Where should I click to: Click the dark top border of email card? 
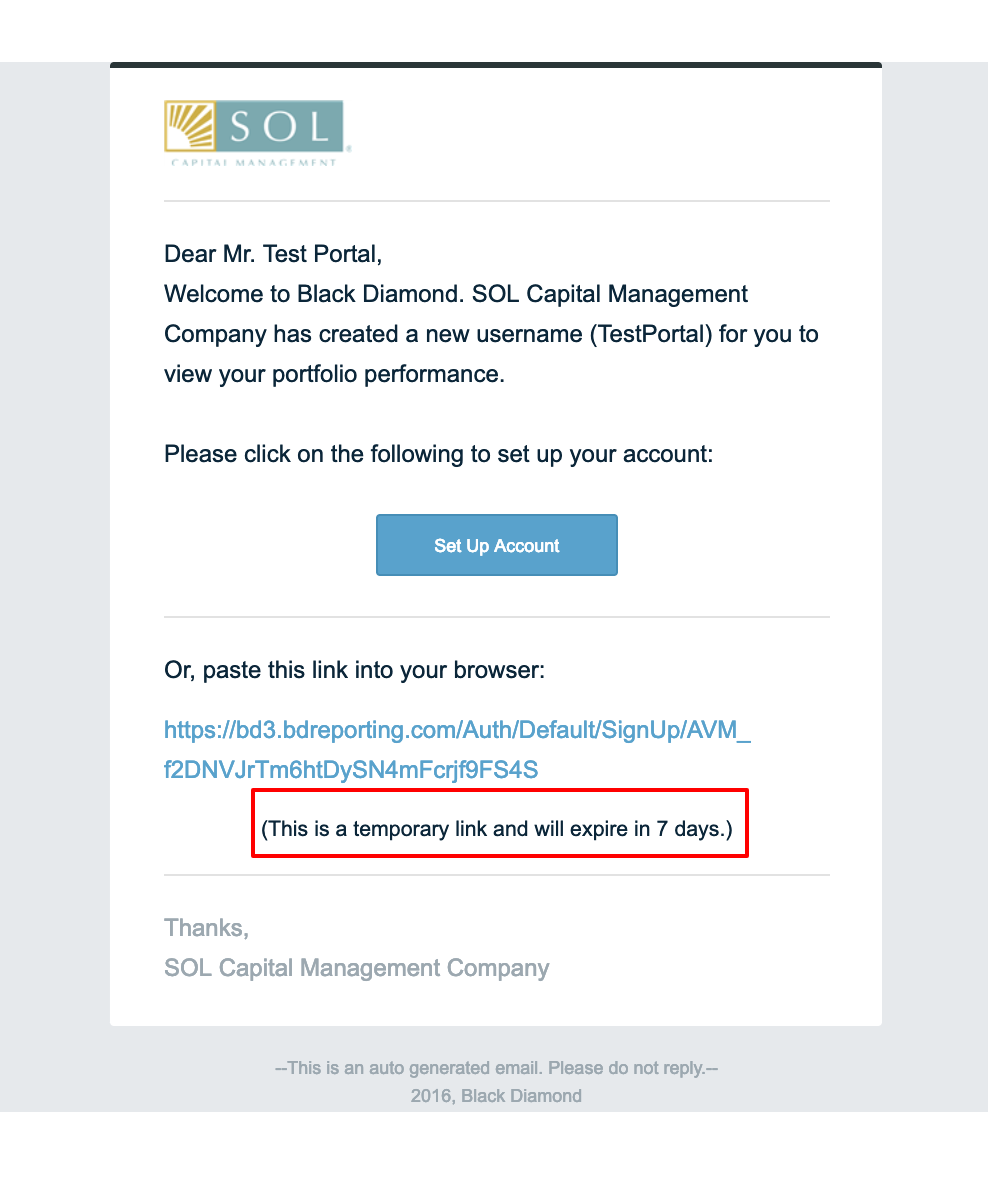pyautogui.click(x=496, y=65)
